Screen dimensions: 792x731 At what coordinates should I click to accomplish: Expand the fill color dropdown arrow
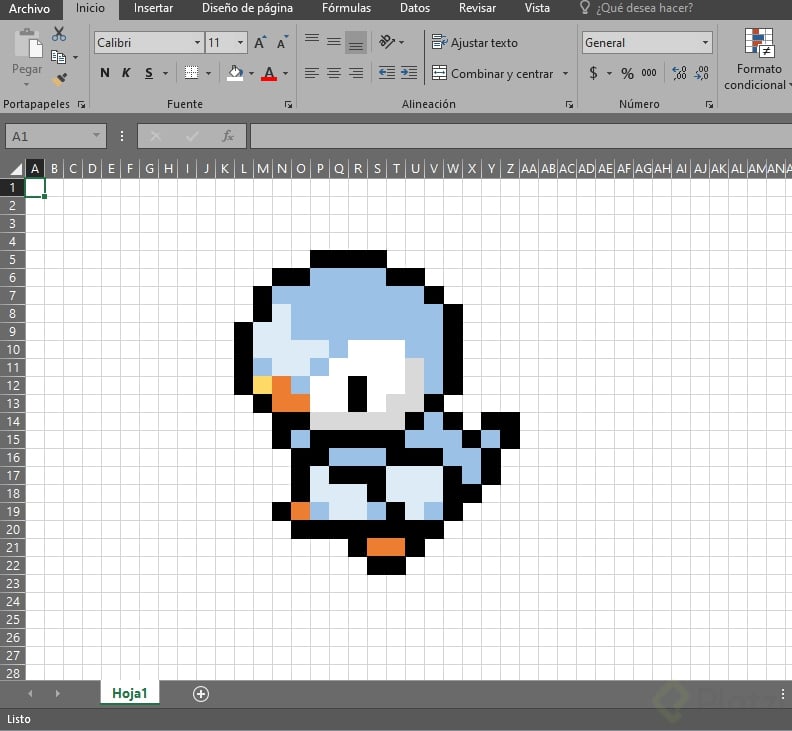click(251, 74)
